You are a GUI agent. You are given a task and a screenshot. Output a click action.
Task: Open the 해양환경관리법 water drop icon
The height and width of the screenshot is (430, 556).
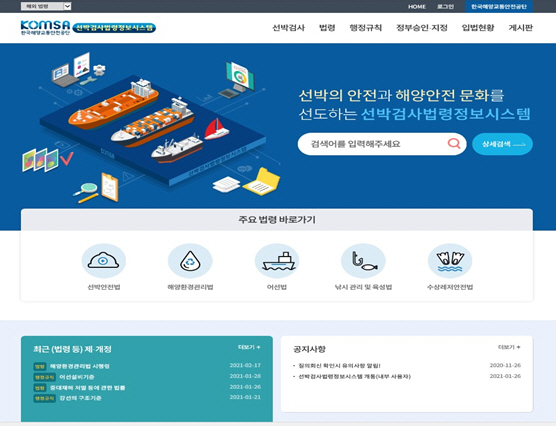tap(190, 261)
